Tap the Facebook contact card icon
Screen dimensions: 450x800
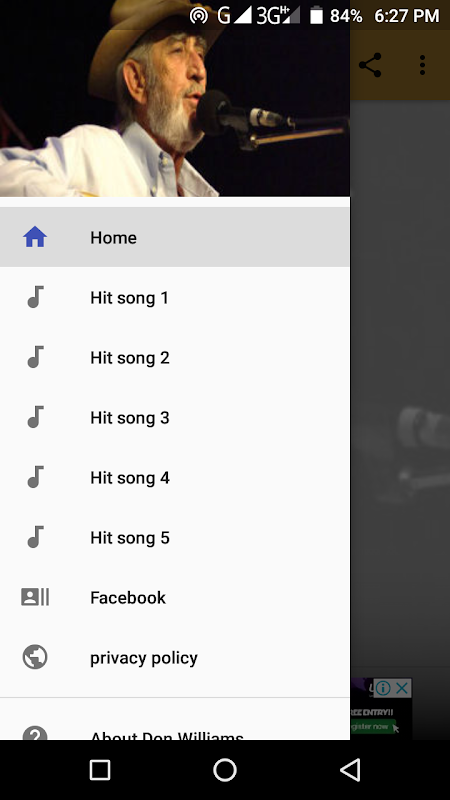pyautogui.click(x=35, y=597)
